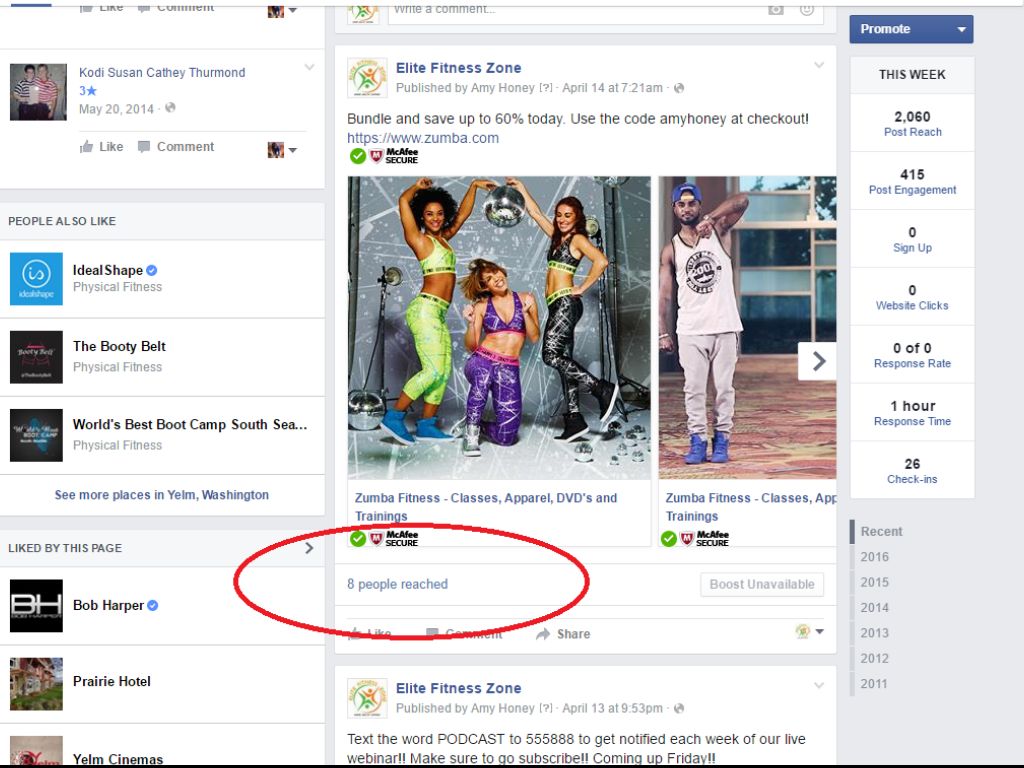Open the zumba.com link in post
This screenshot has height=768, width=1024.
pyautogui.click(x=422, y=138)
